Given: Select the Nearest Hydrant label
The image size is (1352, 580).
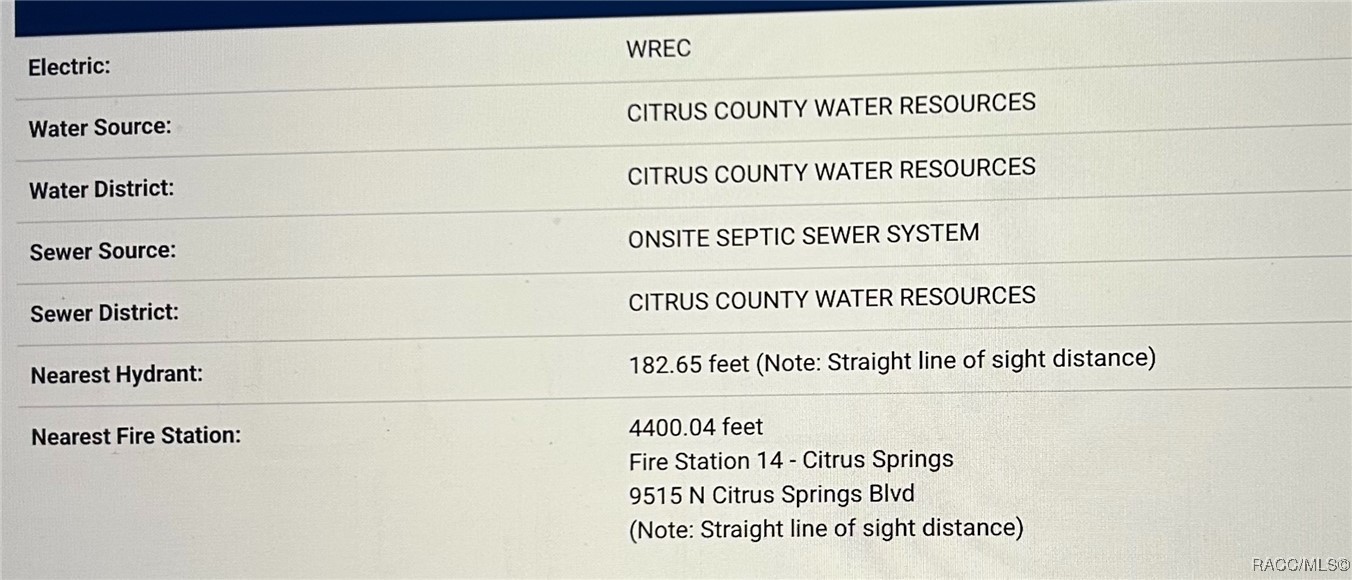Looking at the screenshot, I should (117, 375).
